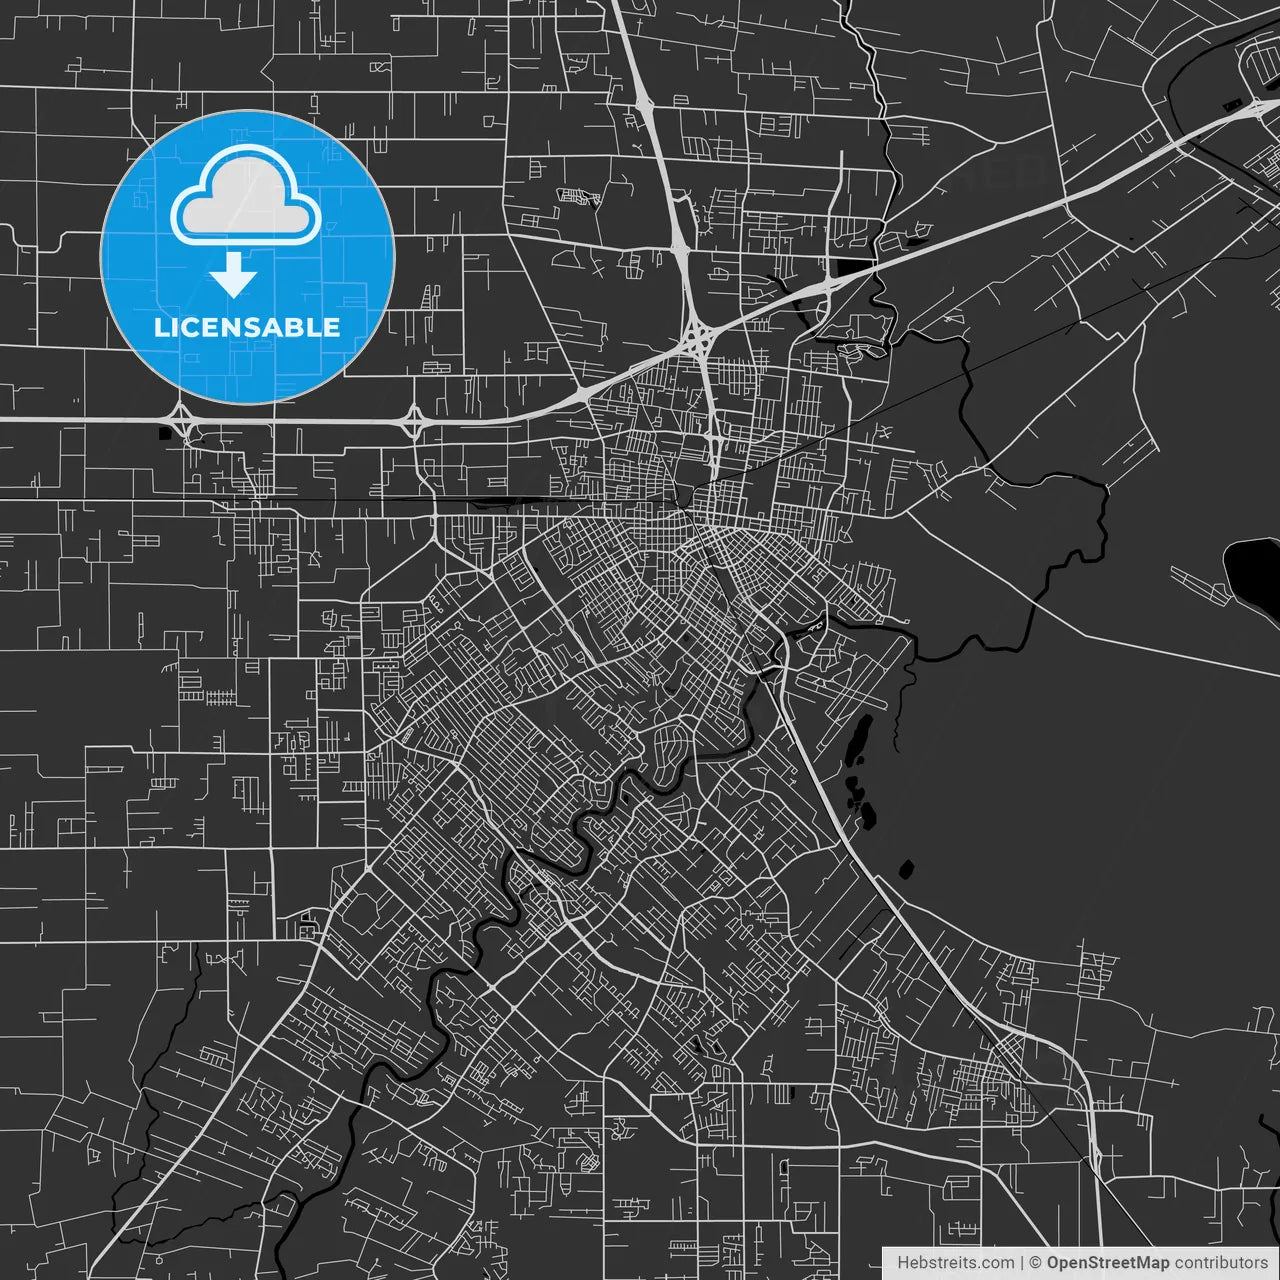The height and width of the screenshot is (1280, 1280).
Task: Click the white download arrow below the cloud
Action: pos(233,274)
